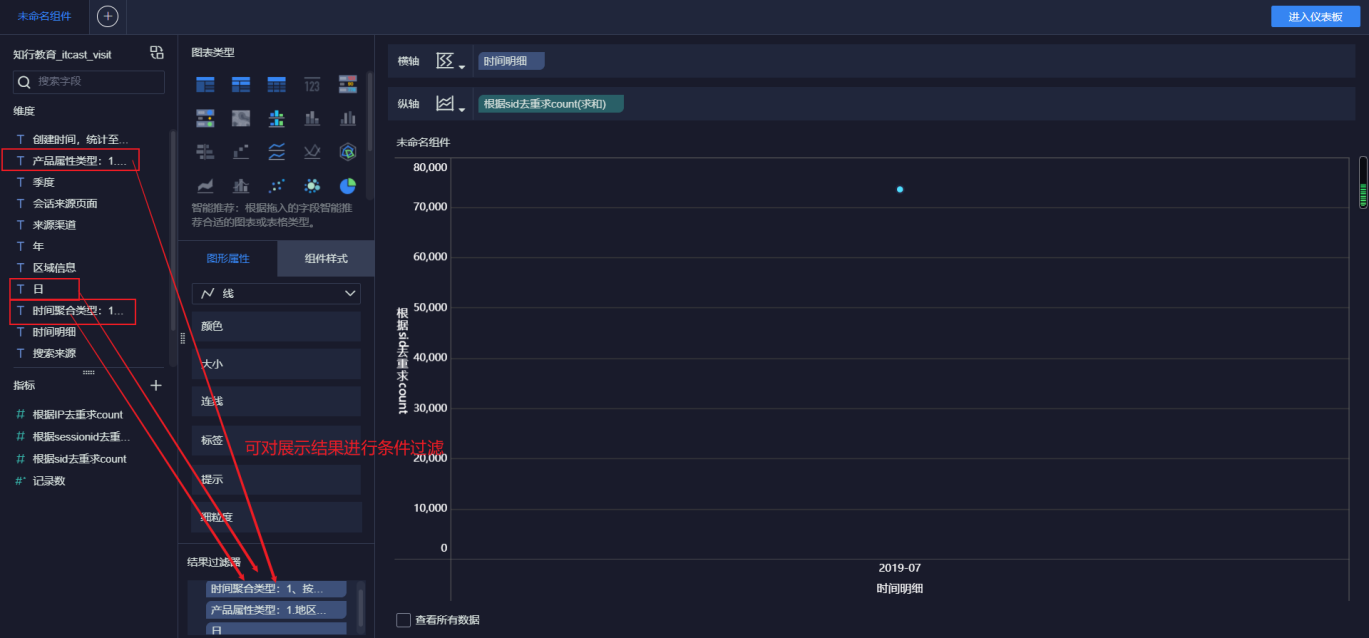The height and width of the screenshot is (638, 1369).
Task: Select the waterfall step chart type icon
Action: point(241,152)
